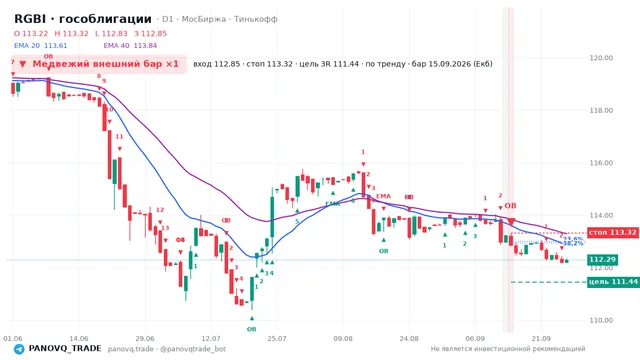Select the RGBI chart title
This screenshot has width=640, height=360.
(x=83, y=19)
